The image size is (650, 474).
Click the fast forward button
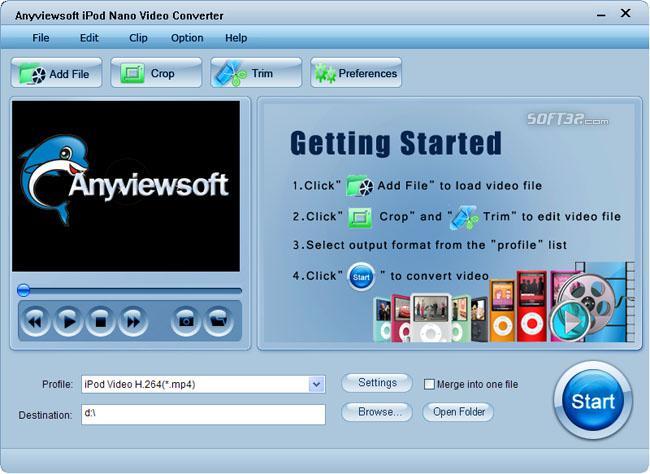click(133, 321)
